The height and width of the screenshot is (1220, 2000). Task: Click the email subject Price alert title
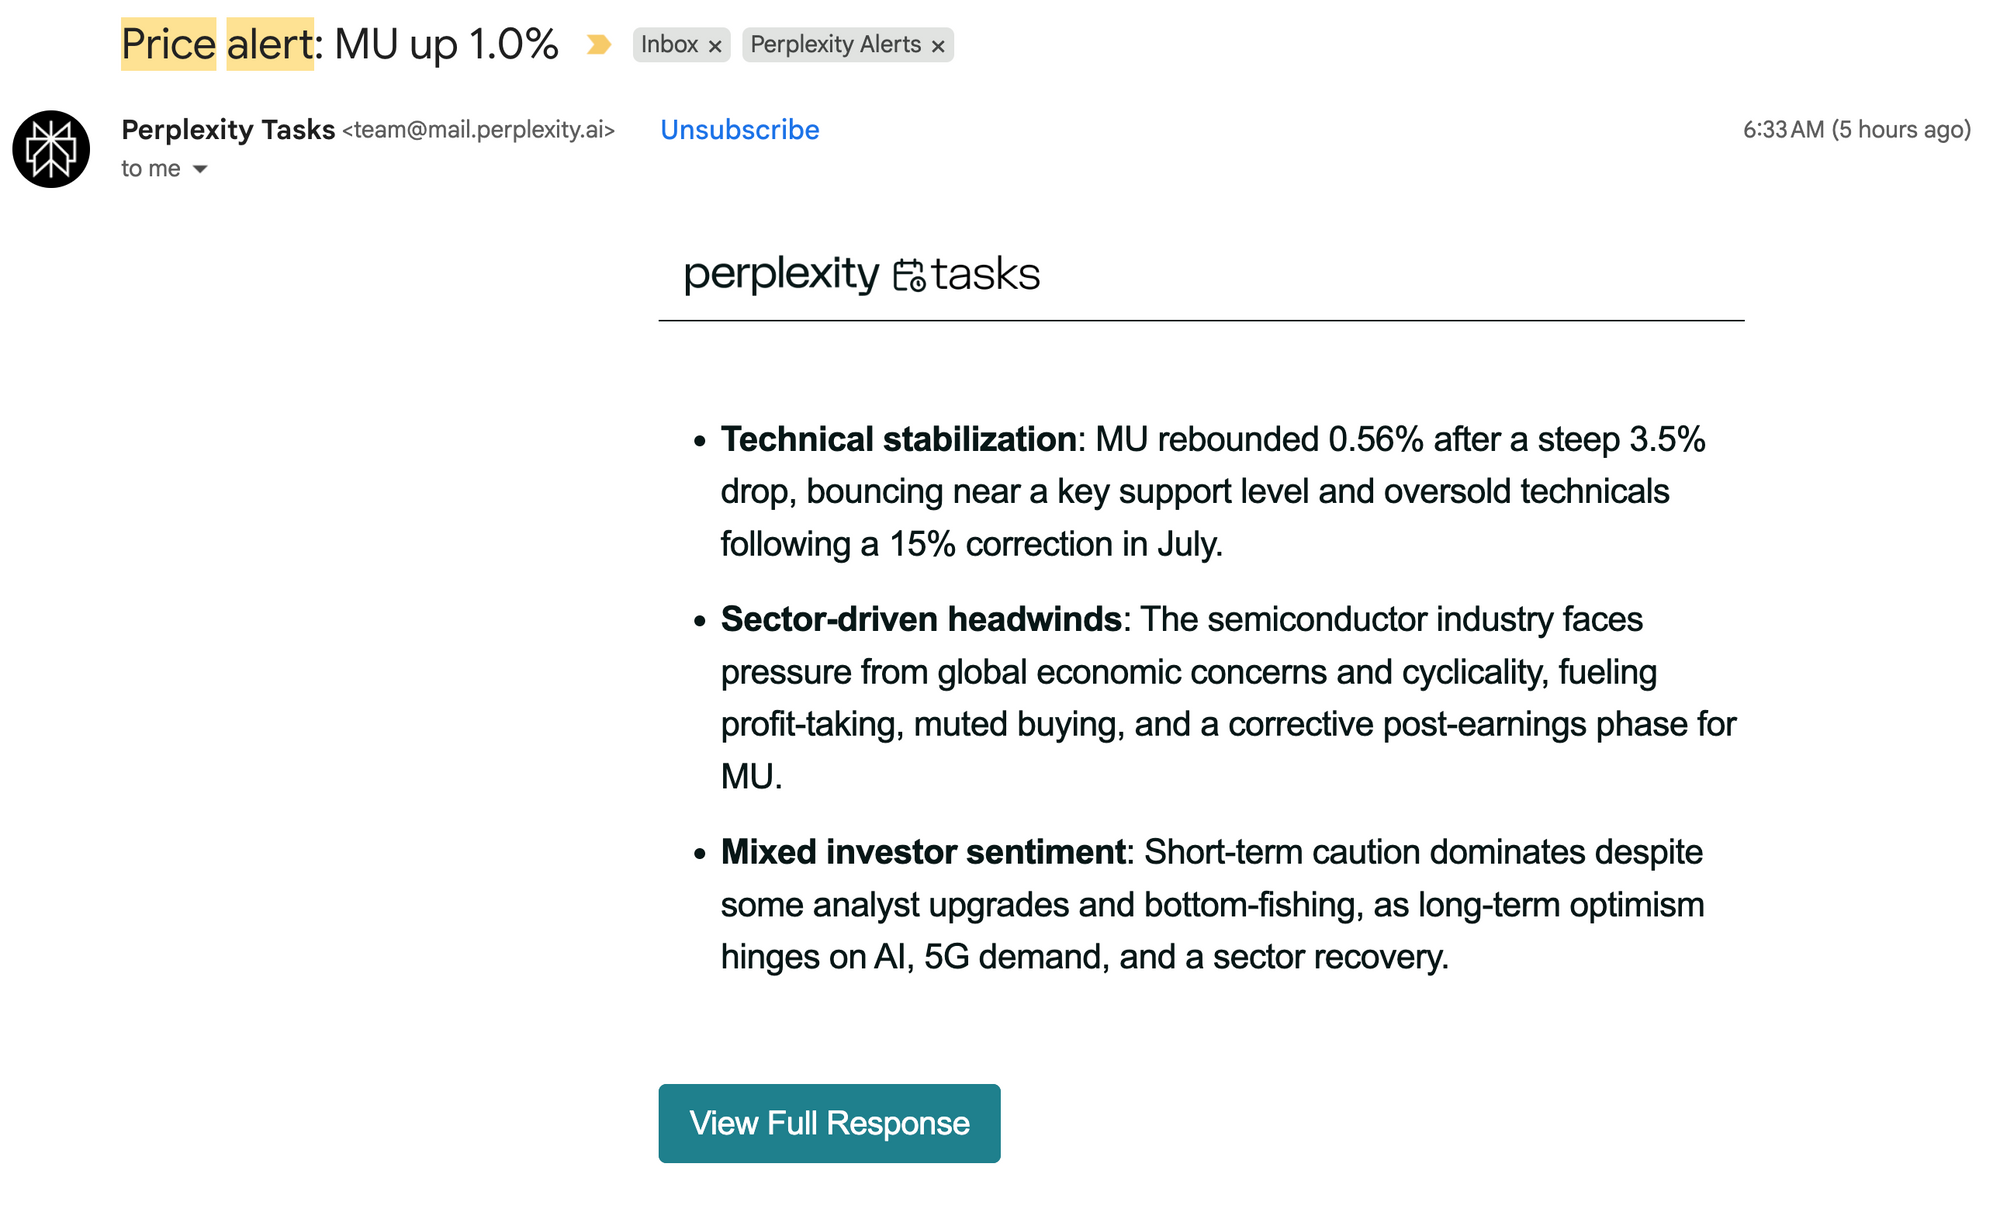point(340,45)
